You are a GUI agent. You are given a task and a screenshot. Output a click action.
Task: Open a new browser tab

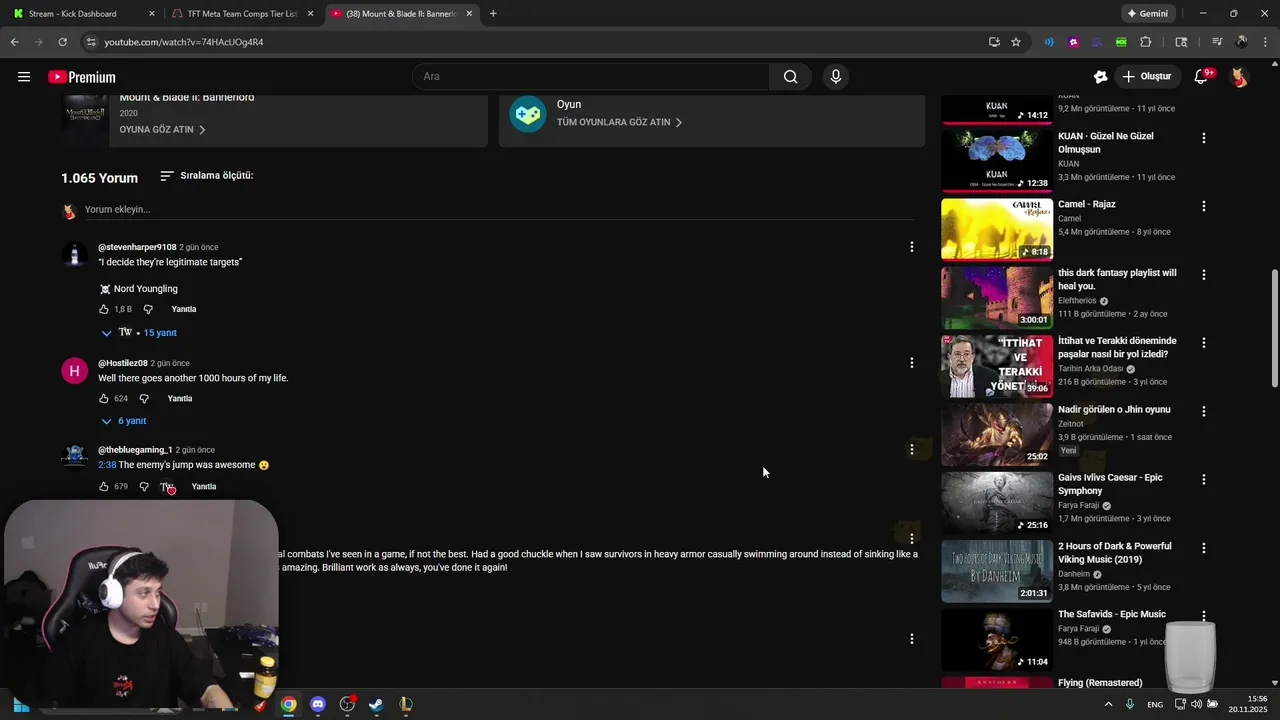click(493, 14)
